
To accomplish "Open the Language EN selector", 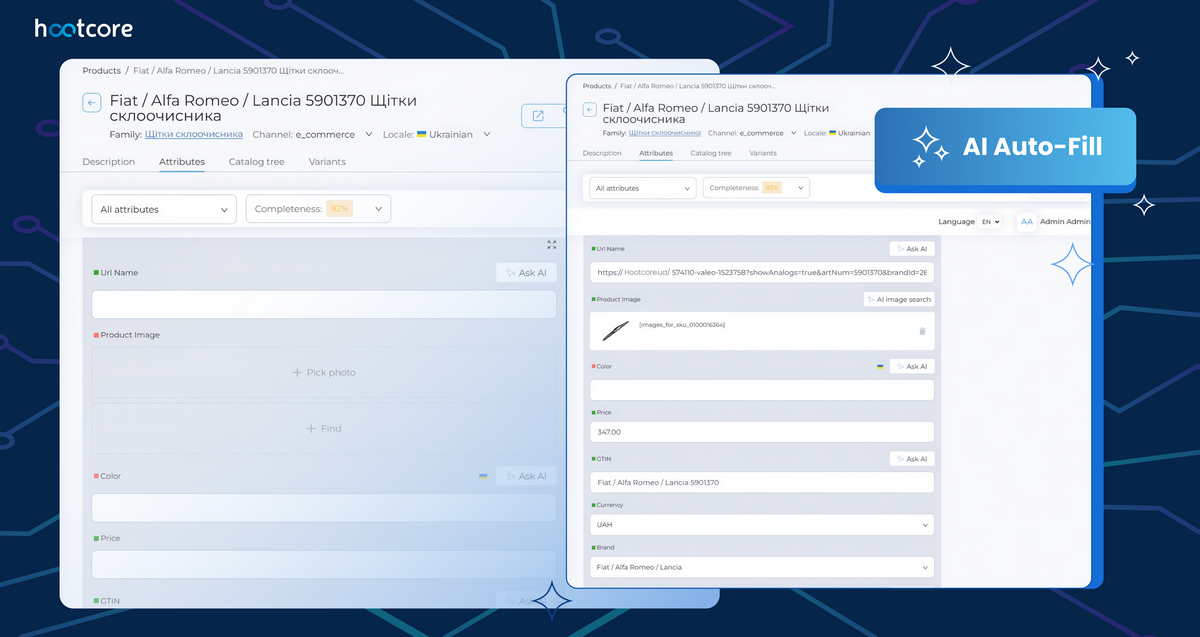I will [x=989, y=222].
